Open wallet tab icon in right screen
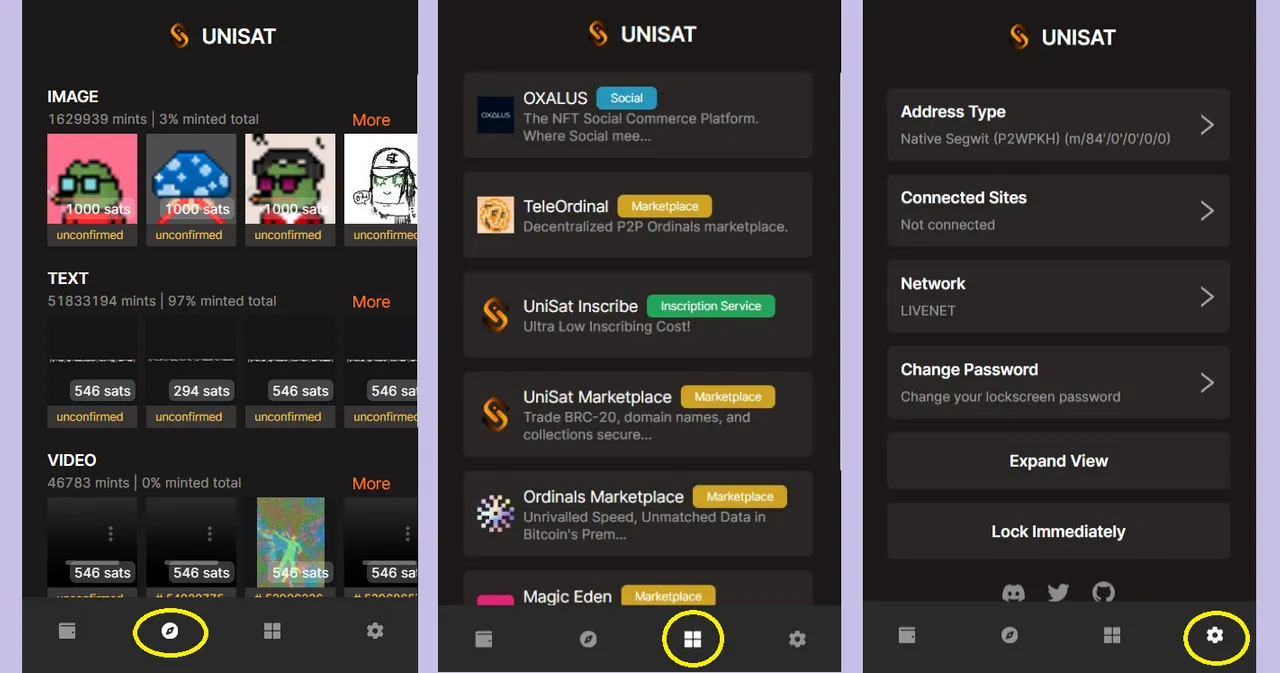1280x673 pixels. click(x=907, y=635)
